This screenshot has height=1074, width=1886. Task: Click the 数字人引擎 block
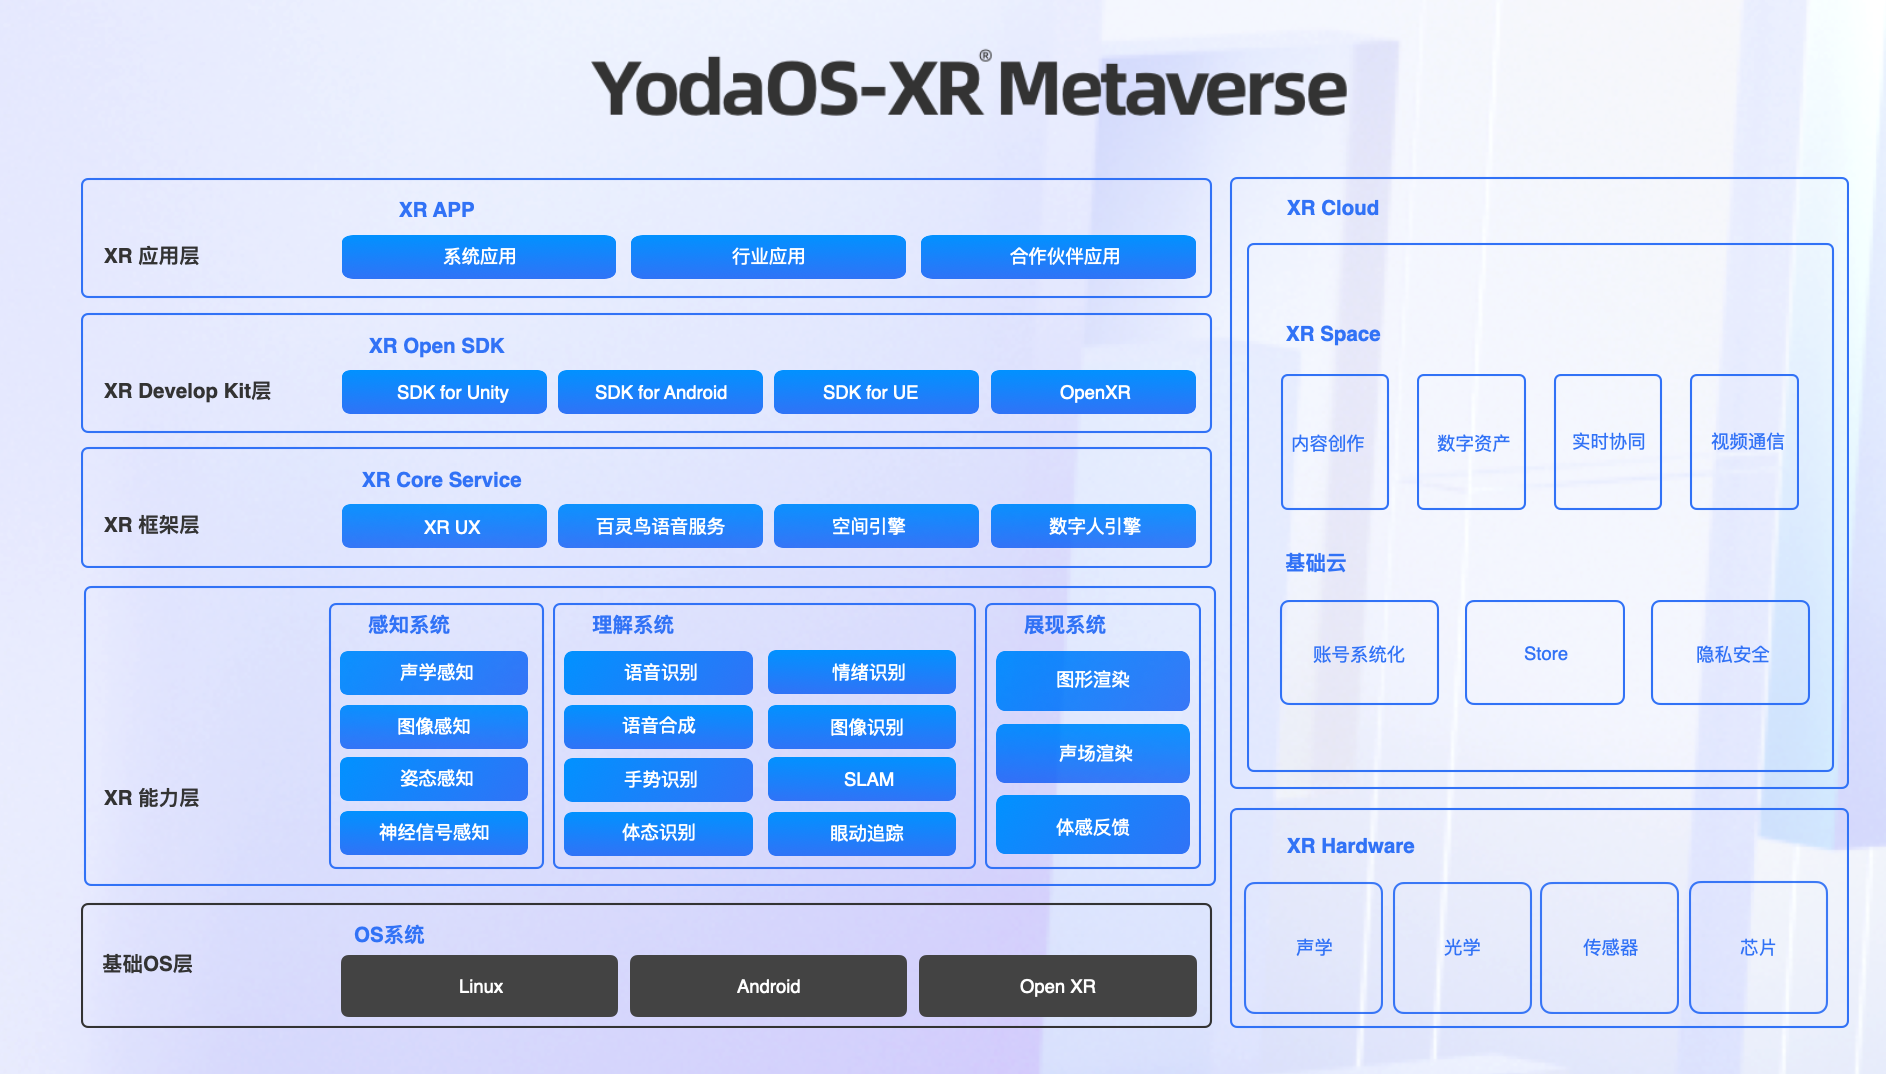point(1092,526)
